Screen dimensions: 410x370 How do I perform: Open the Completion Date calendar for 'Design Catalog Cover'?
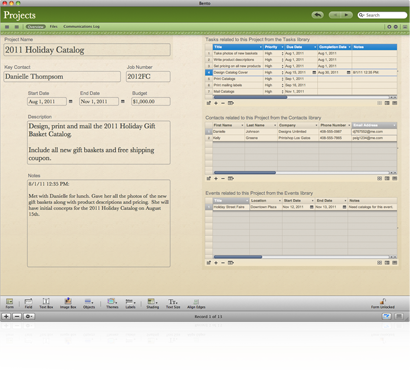pos(349,72)
